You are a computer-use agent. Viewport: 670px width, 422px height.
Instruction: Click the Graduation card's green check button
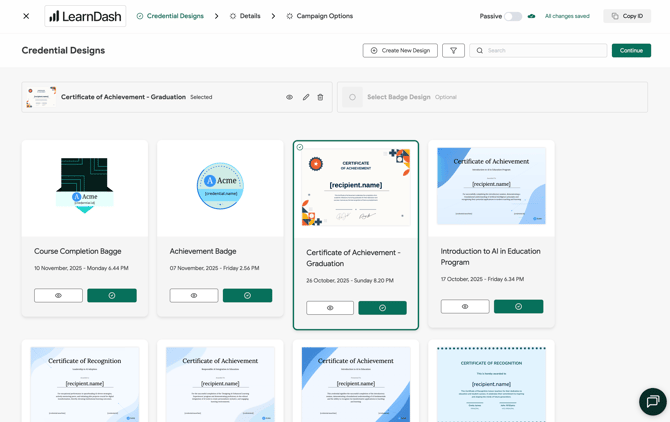[382, 308]
